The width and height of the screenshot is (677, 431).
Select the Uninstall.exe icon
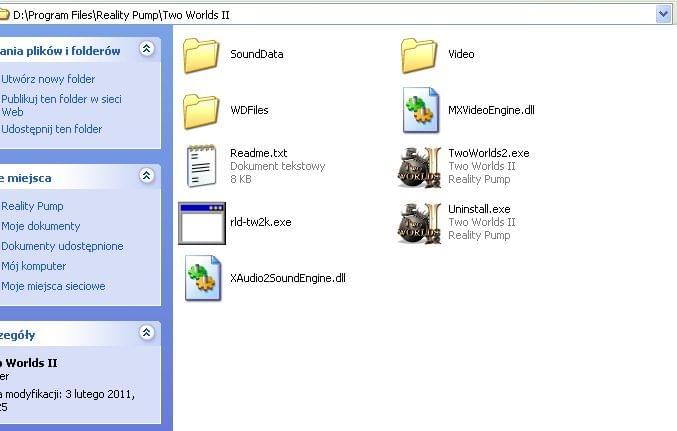coord(419,224)
